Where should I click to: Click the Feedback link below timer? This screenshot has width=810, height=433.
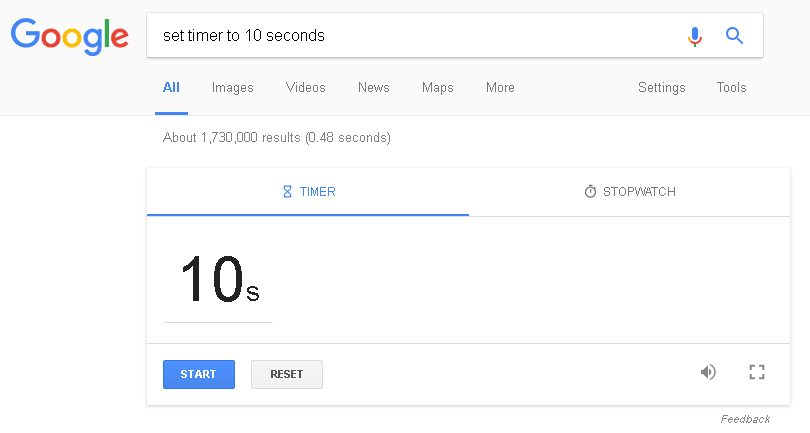tap(745, 419)
